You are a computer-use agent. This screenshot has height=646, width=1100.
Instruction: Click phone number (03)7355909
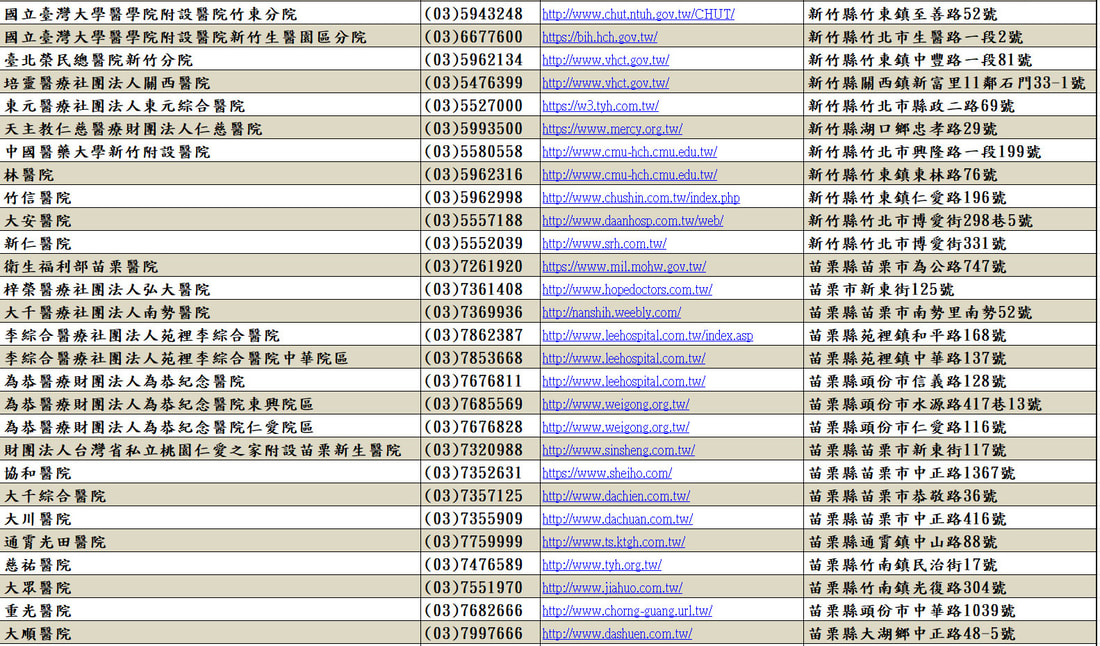tap(474, 519)
